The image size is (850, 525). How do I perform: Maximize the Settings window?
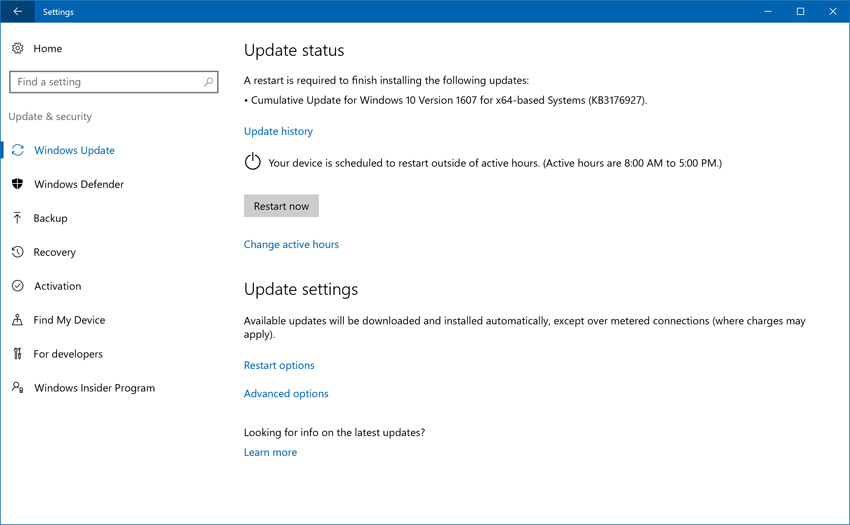[800, 11]
